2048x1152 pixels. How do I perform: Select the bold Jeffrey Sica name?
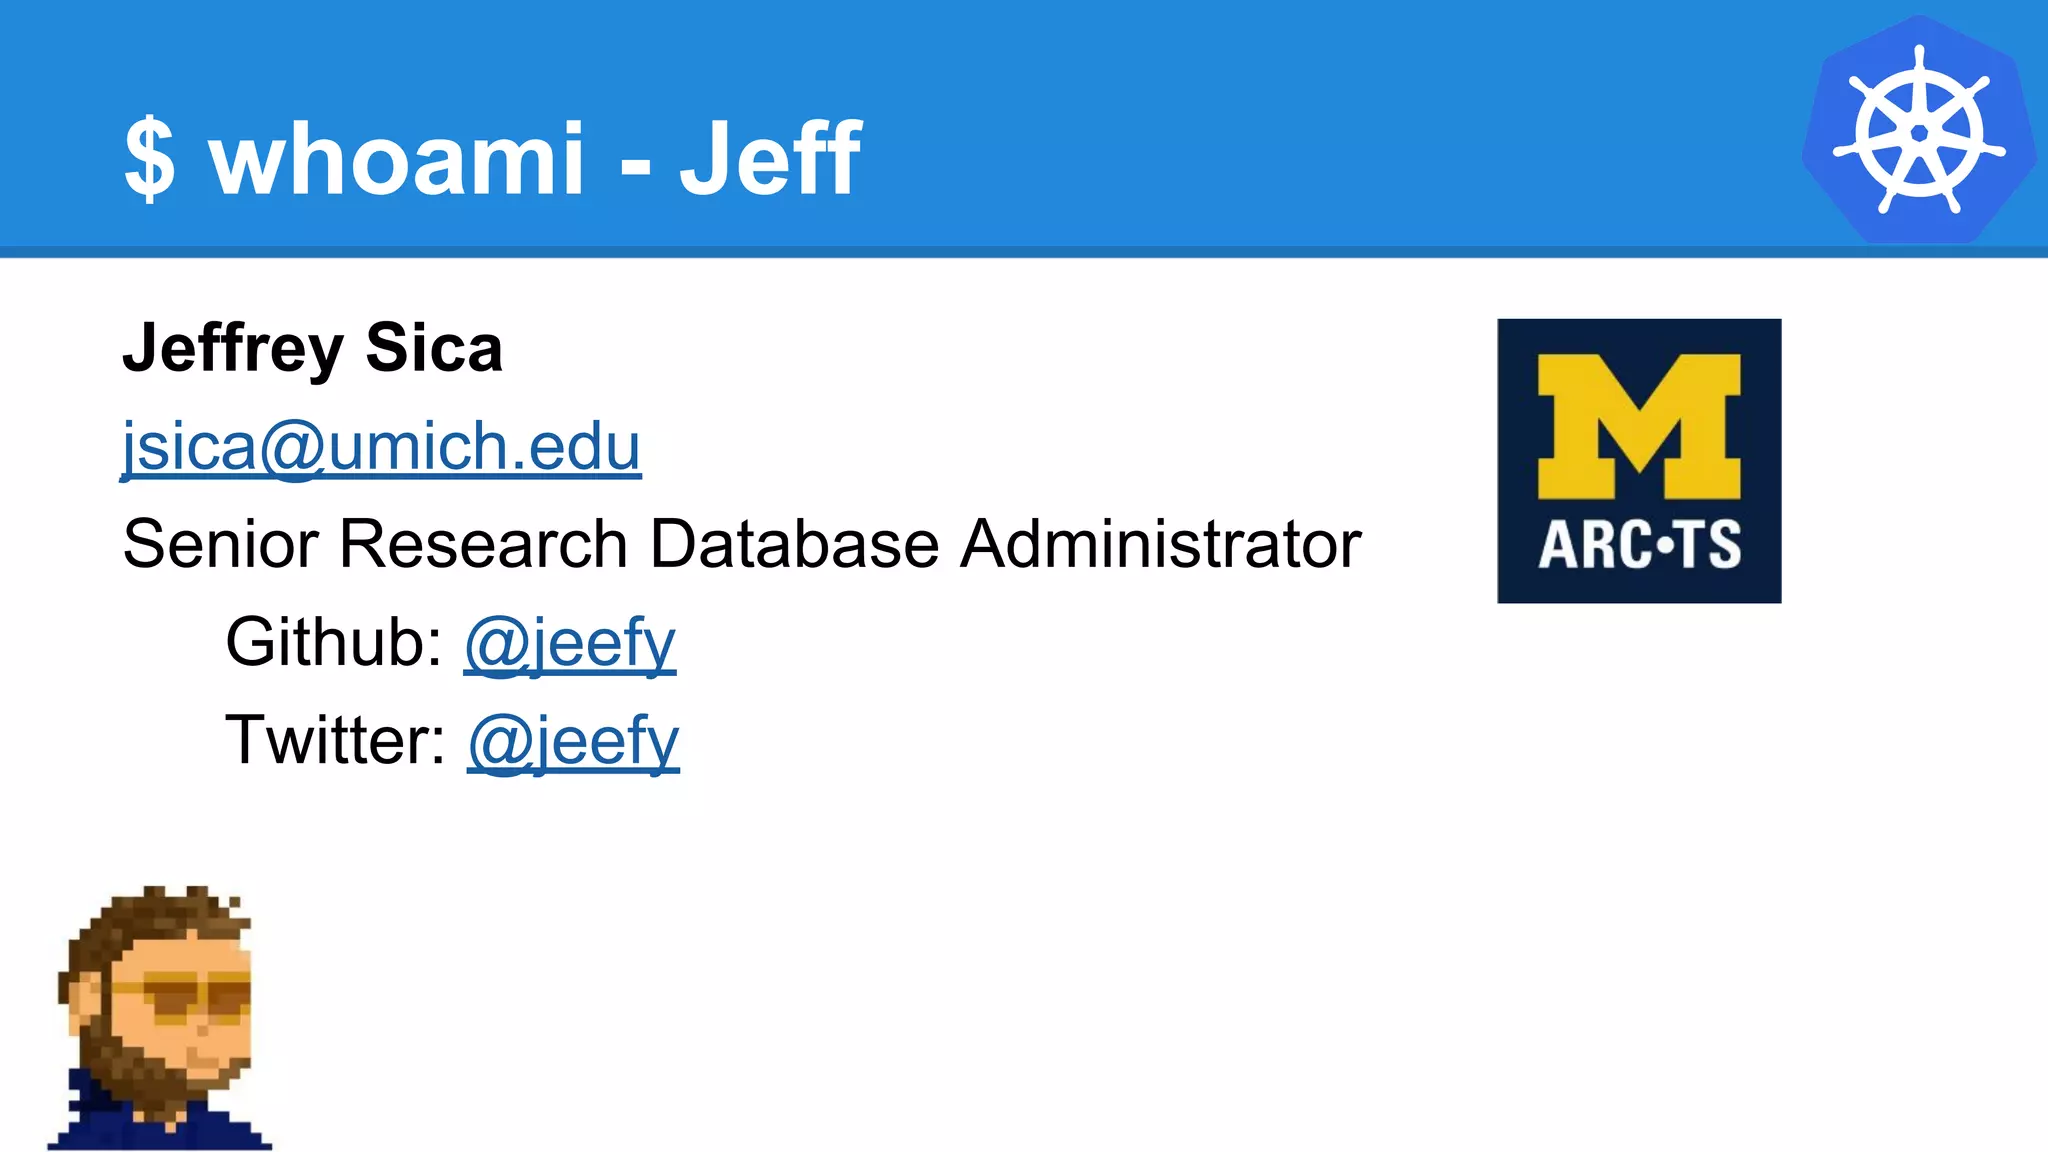tap(312, 348)
